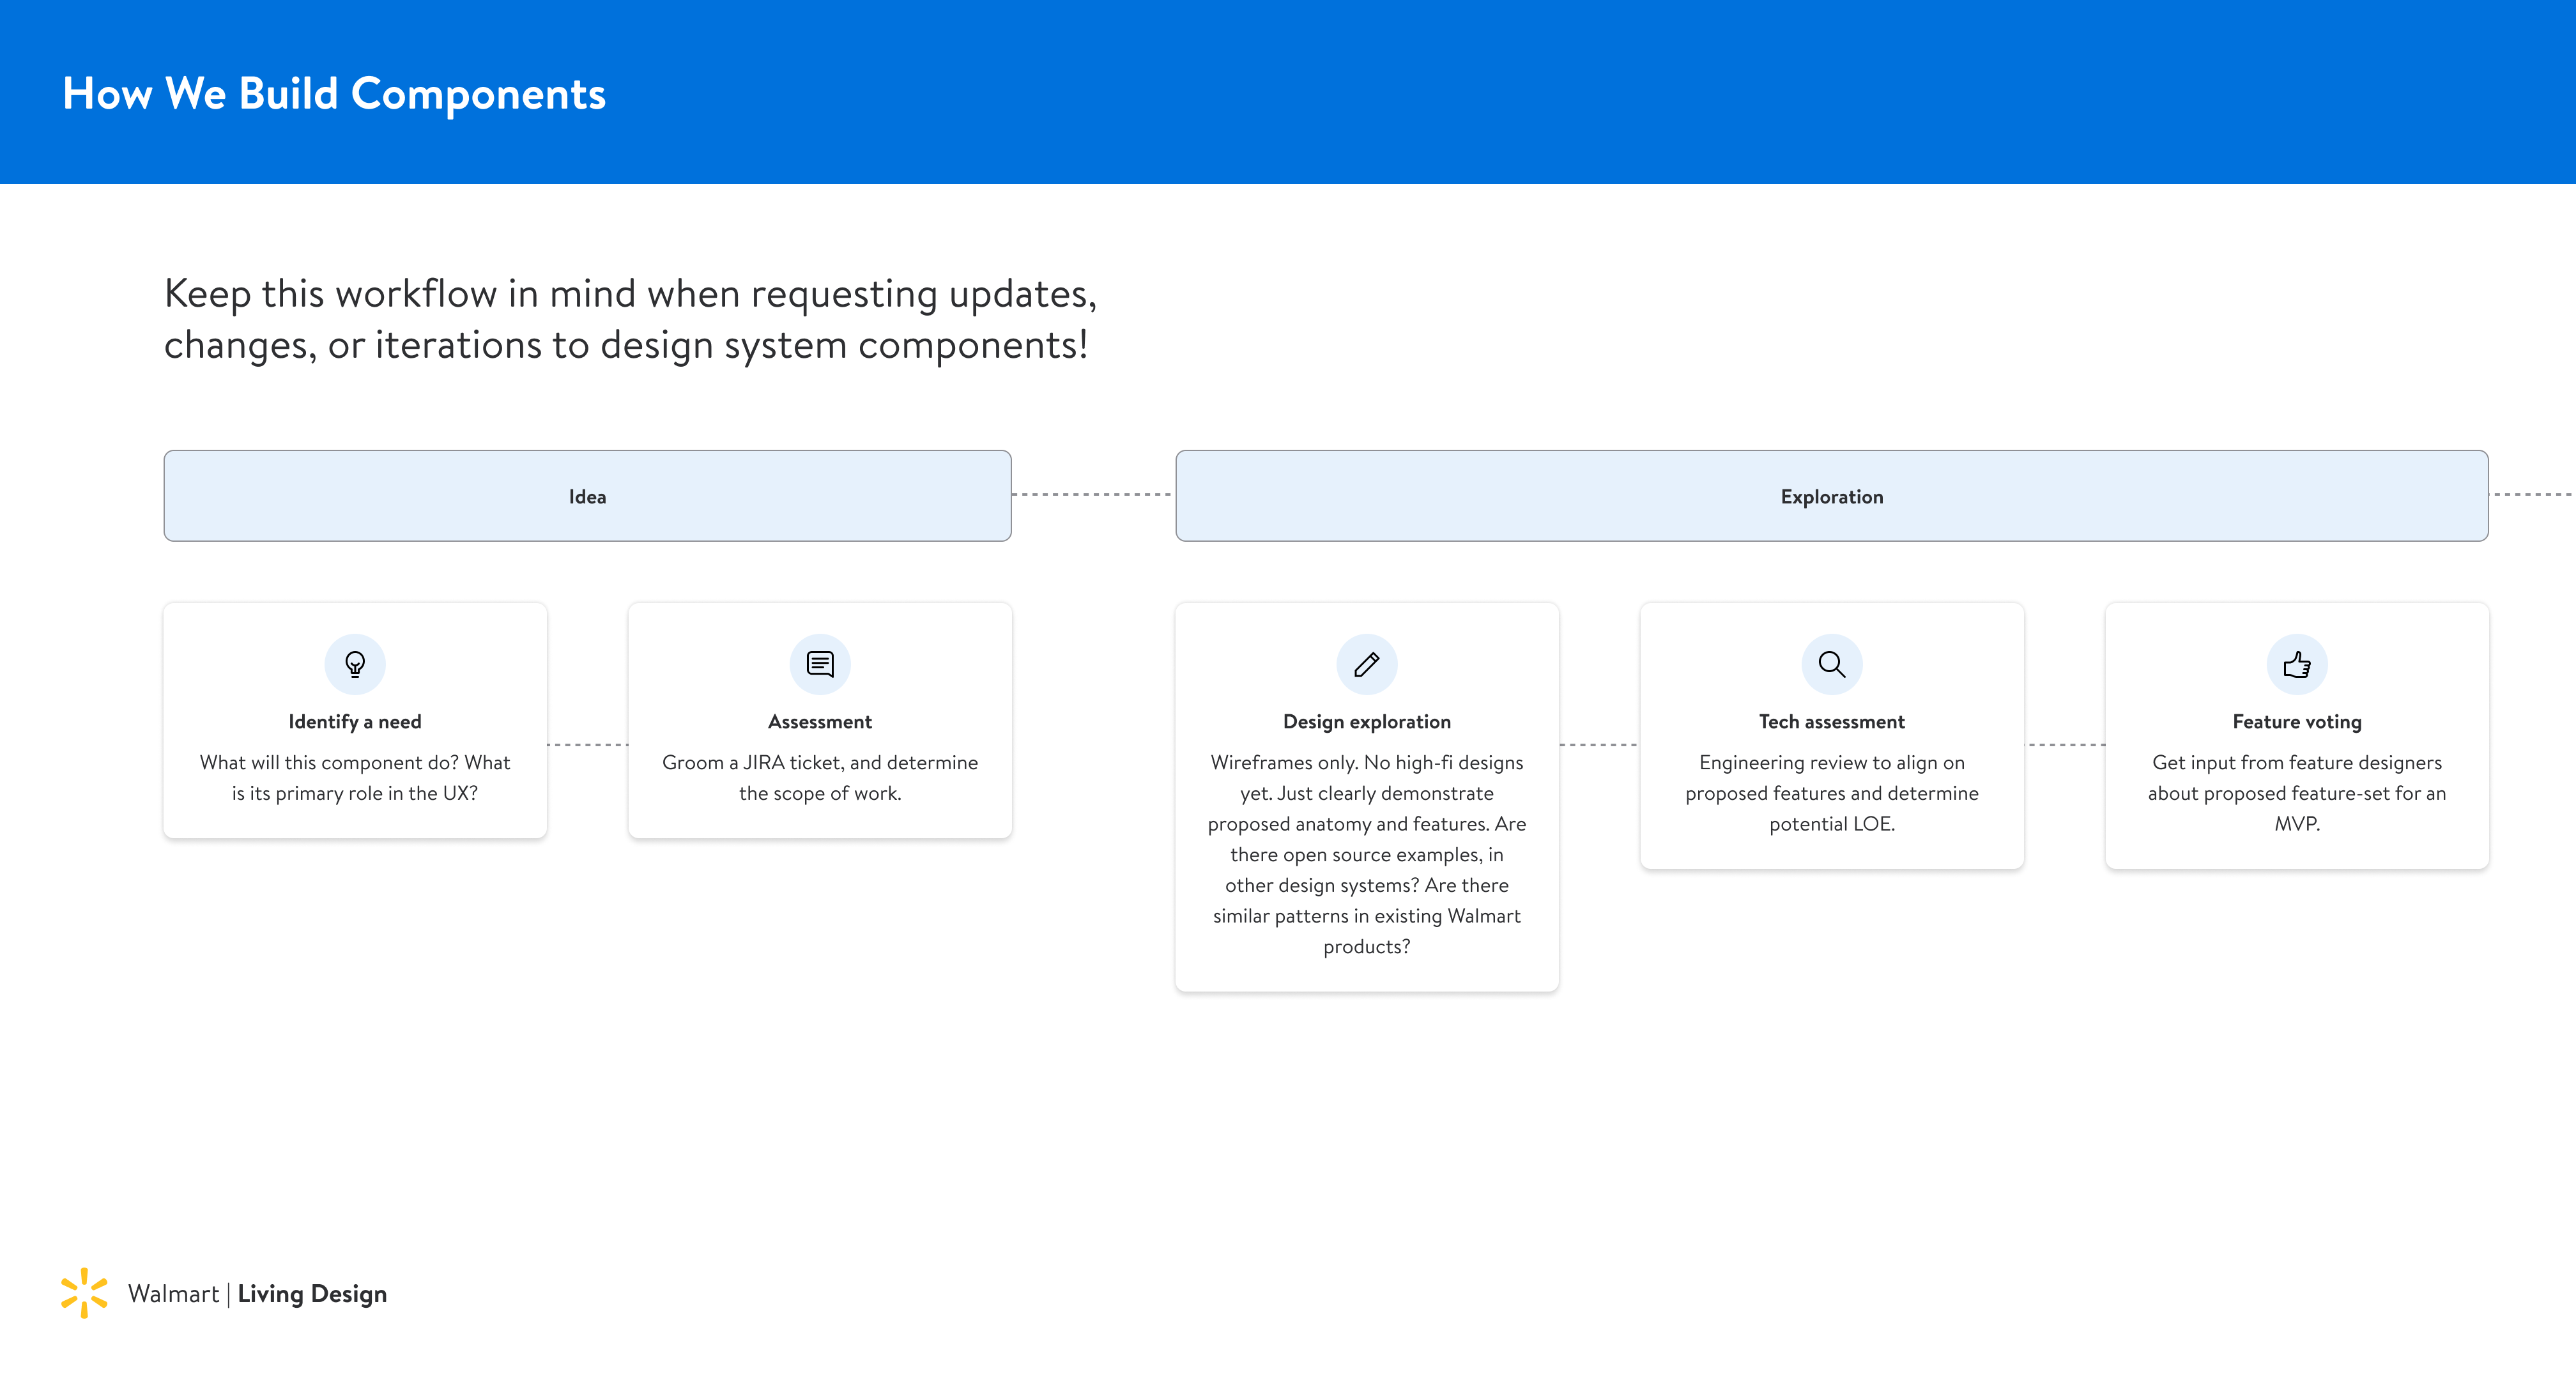Click the Living Design text in footer
The image size is (2576, 1380).
[312, 1294]
